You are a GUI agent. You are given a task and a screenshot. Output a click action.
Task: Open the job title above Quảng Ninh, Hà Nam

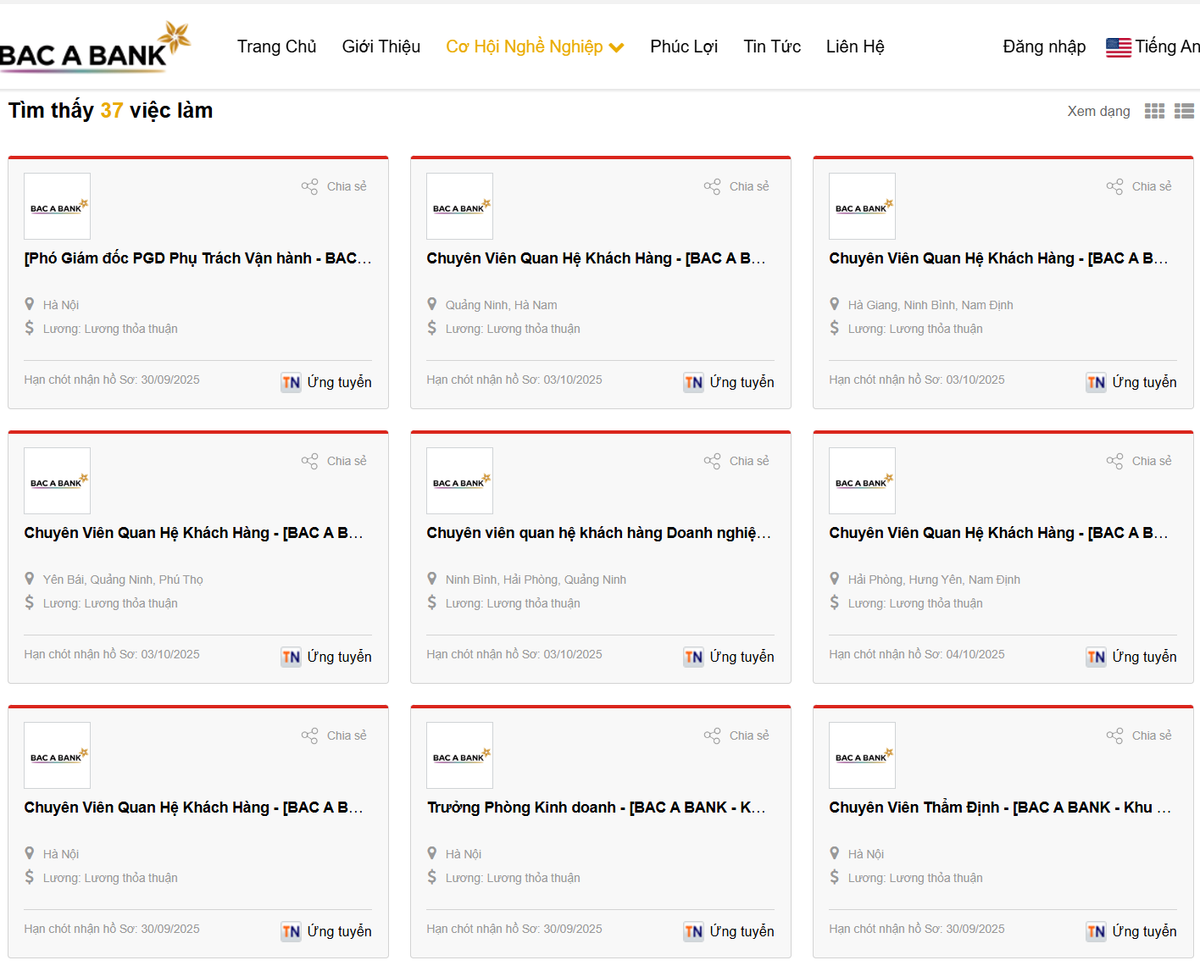tap(597, 258)
